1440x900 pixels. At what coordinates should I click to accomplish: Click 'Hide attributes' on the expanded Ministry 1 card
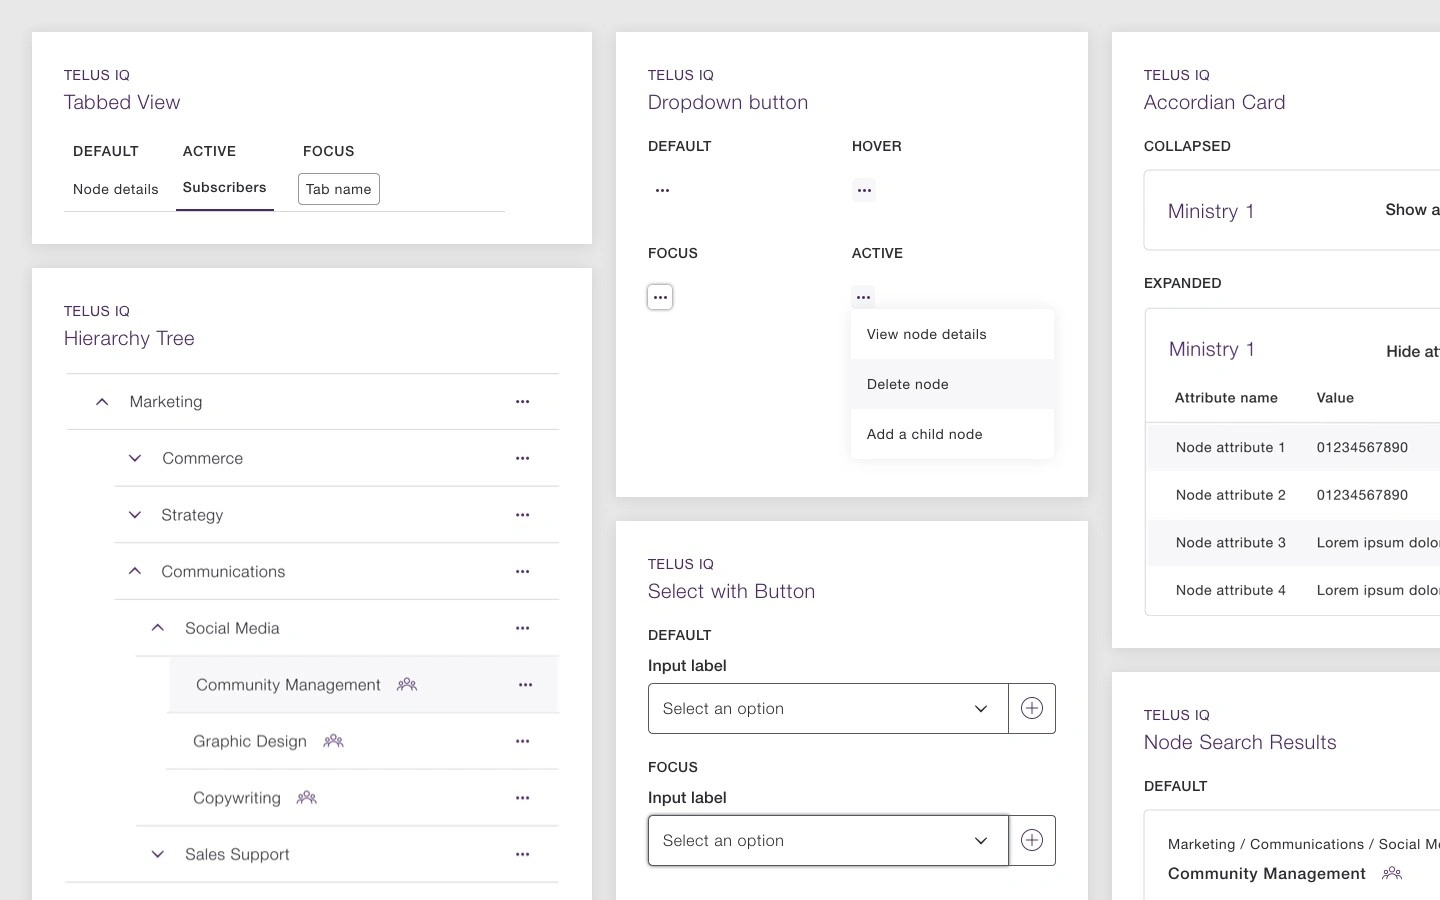pos(1411,351)
